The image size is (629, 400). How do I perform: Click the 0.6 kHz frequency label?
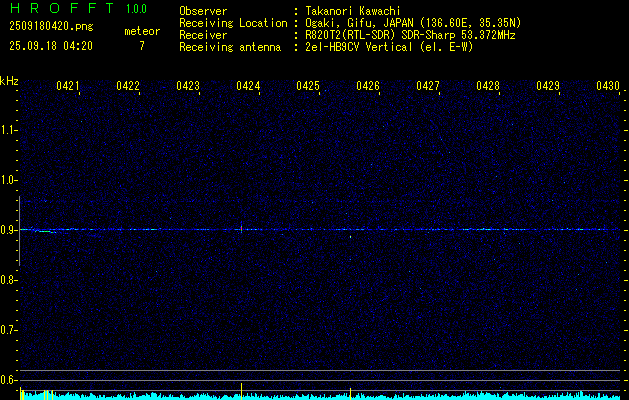coord(8,380)
